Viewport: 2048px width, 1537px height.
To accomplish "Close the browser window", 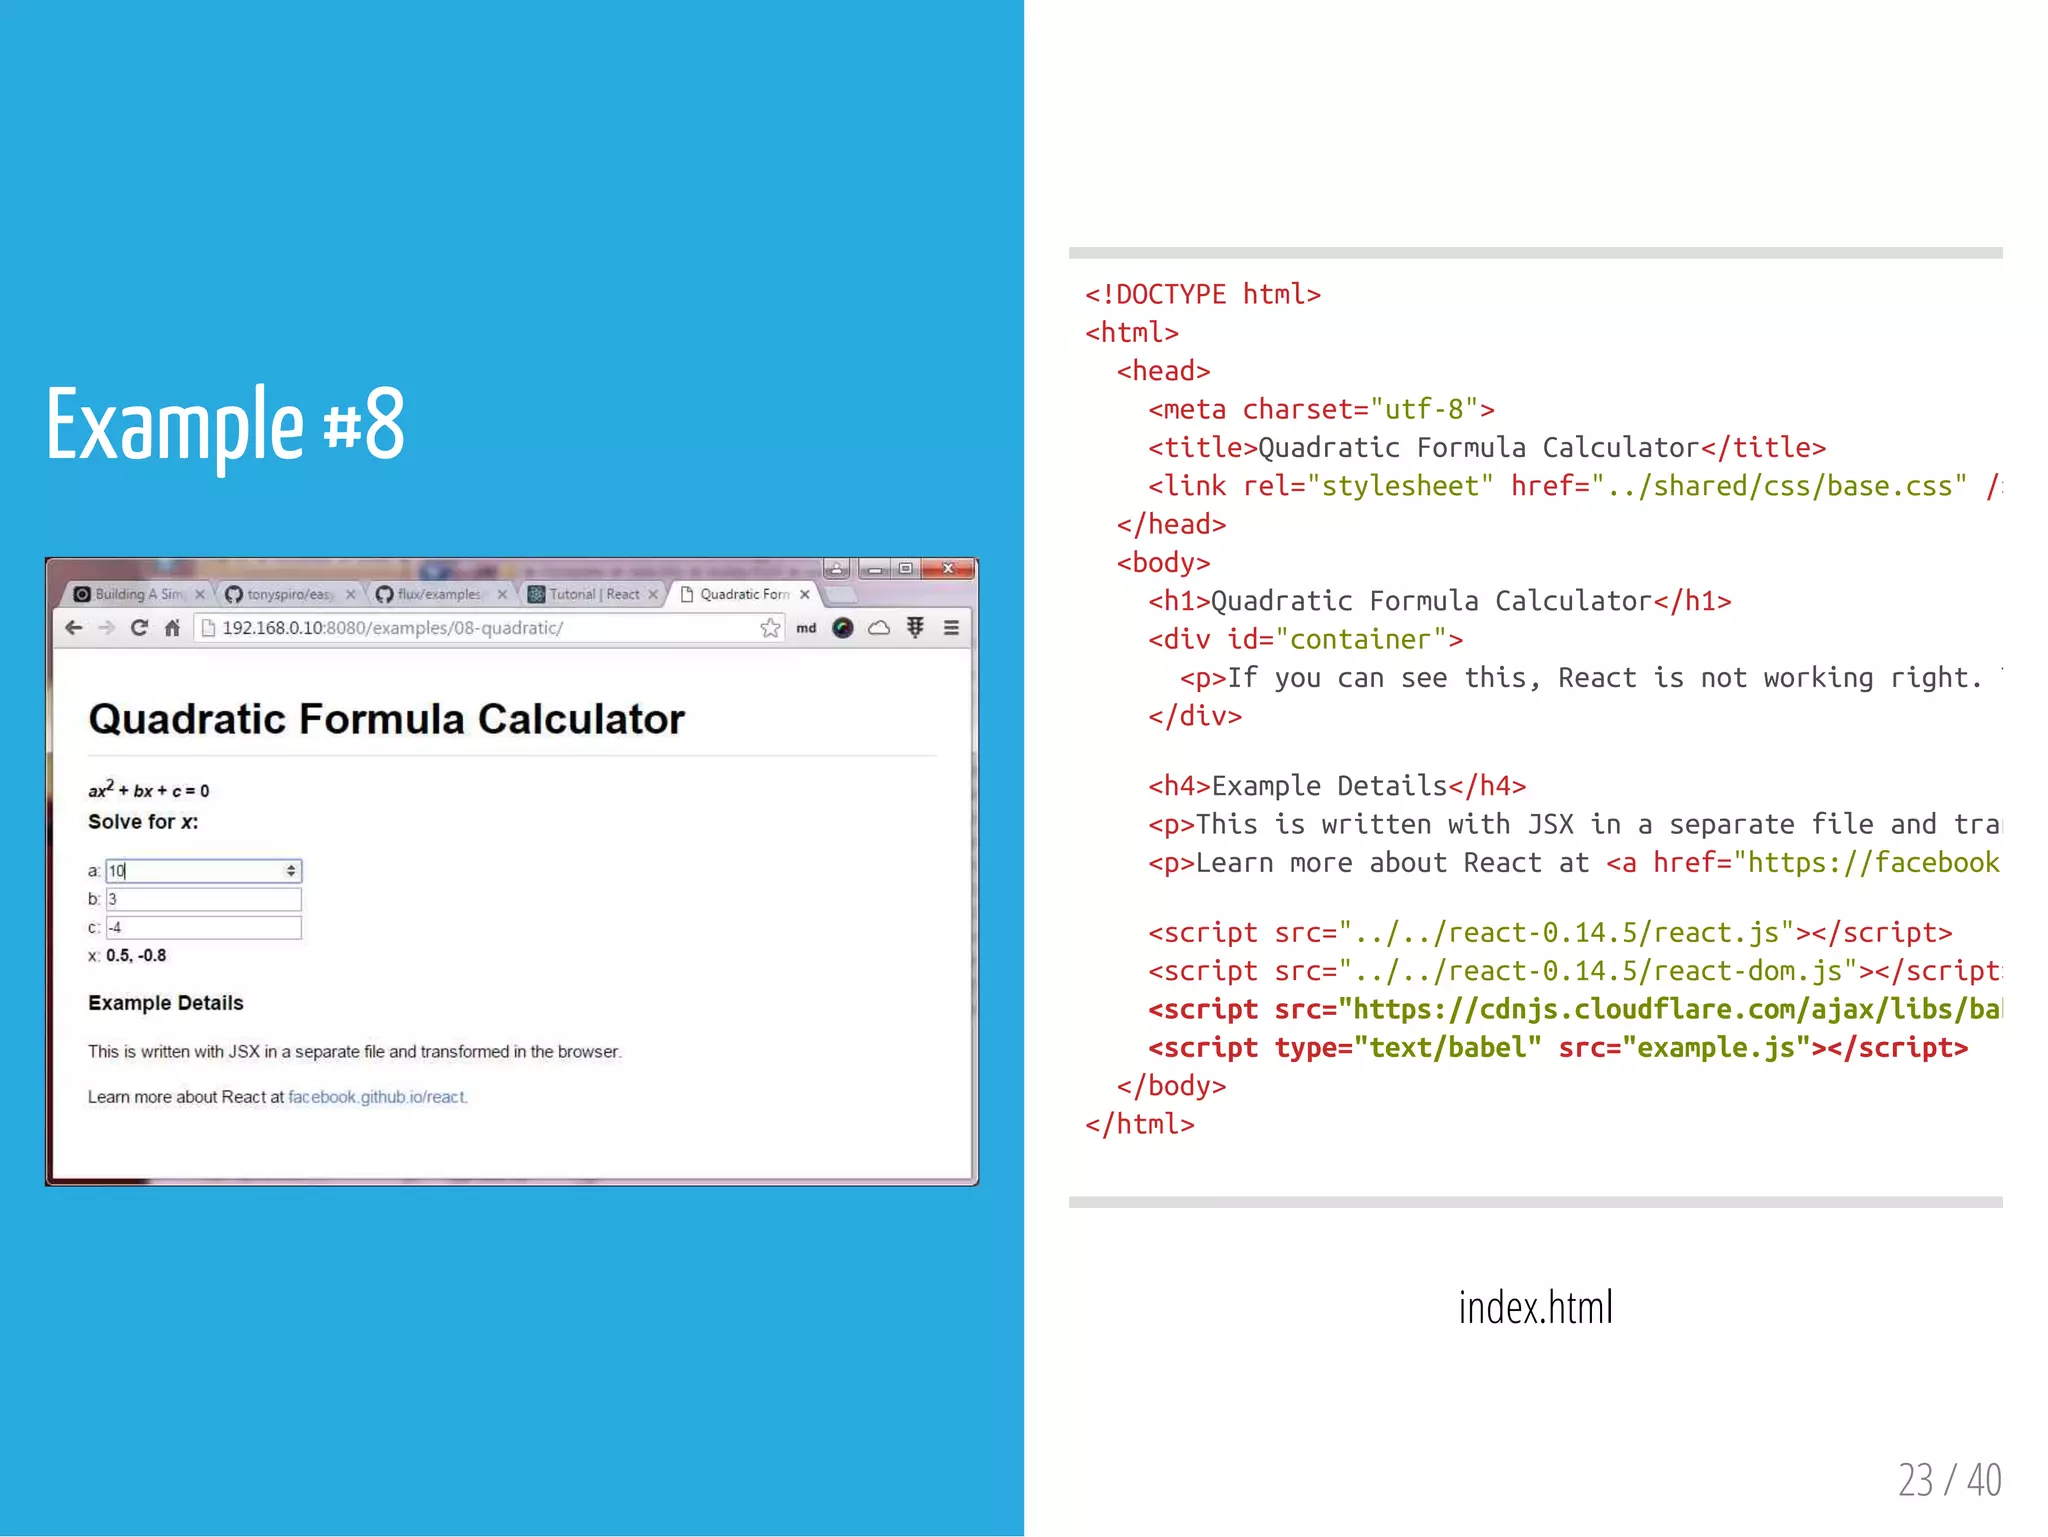I will 948,569.
